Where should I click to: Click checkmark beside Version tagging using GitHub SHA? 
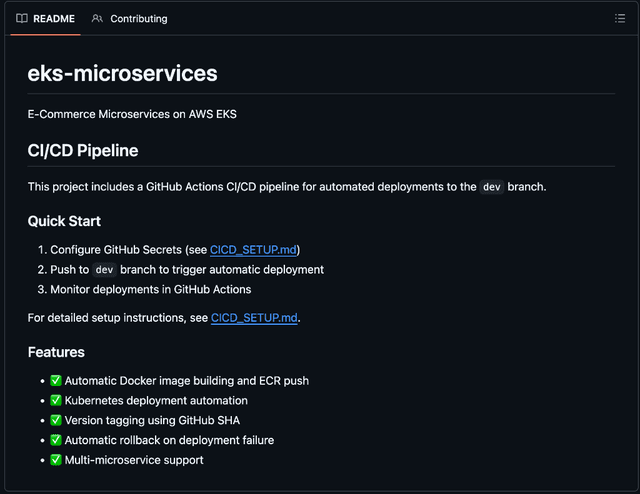click(56, 420)
